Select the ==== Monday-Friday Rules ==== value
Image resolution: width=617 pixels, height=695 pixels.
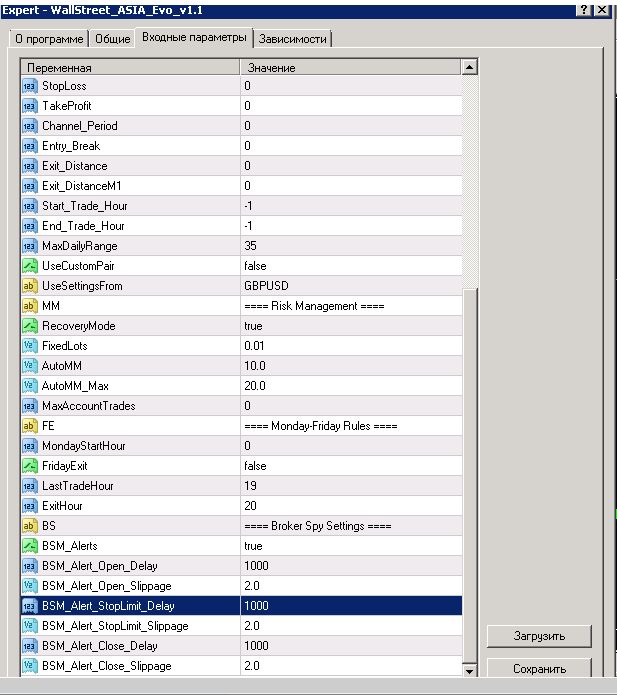(320, 426)
